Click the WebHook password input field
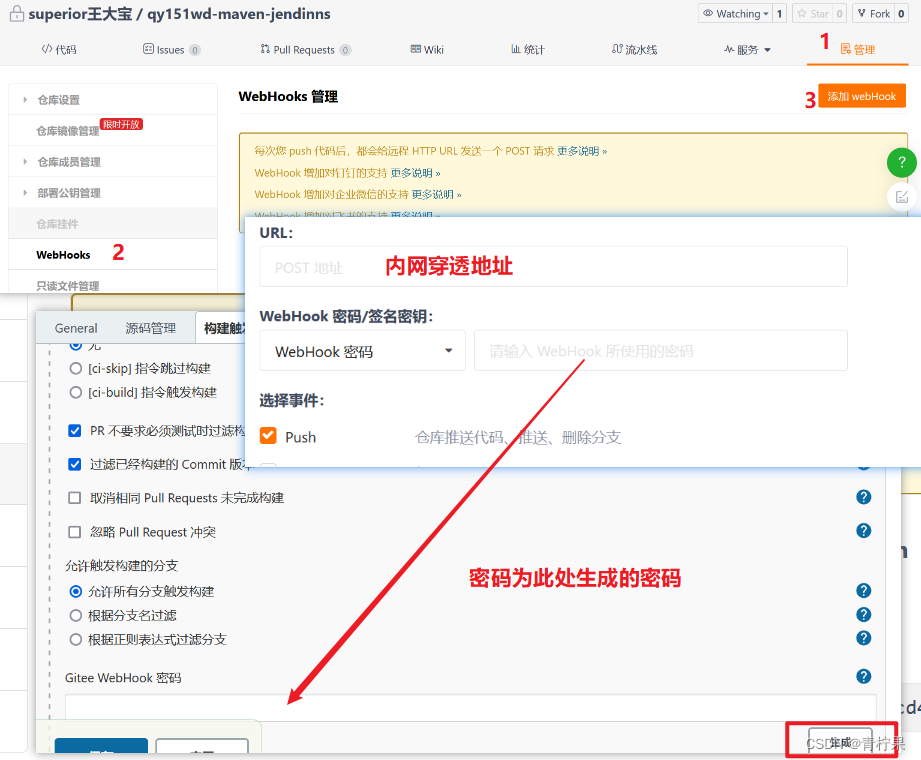921x760 pixels. coord(660,351)
